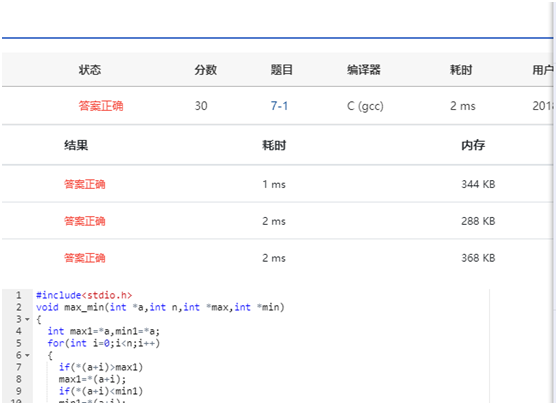Viewport: 558px width, 405px height.
Task: Open problem link 7-1
Action: (279, 106)
